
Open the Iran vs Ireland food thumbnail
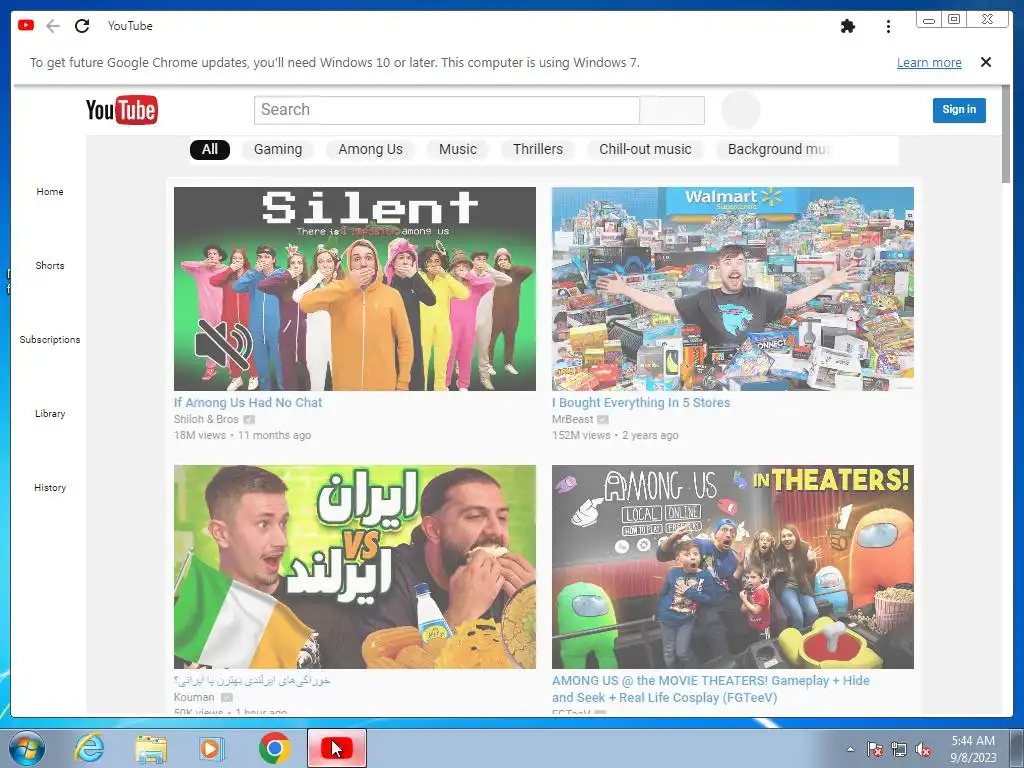[355, 567]
